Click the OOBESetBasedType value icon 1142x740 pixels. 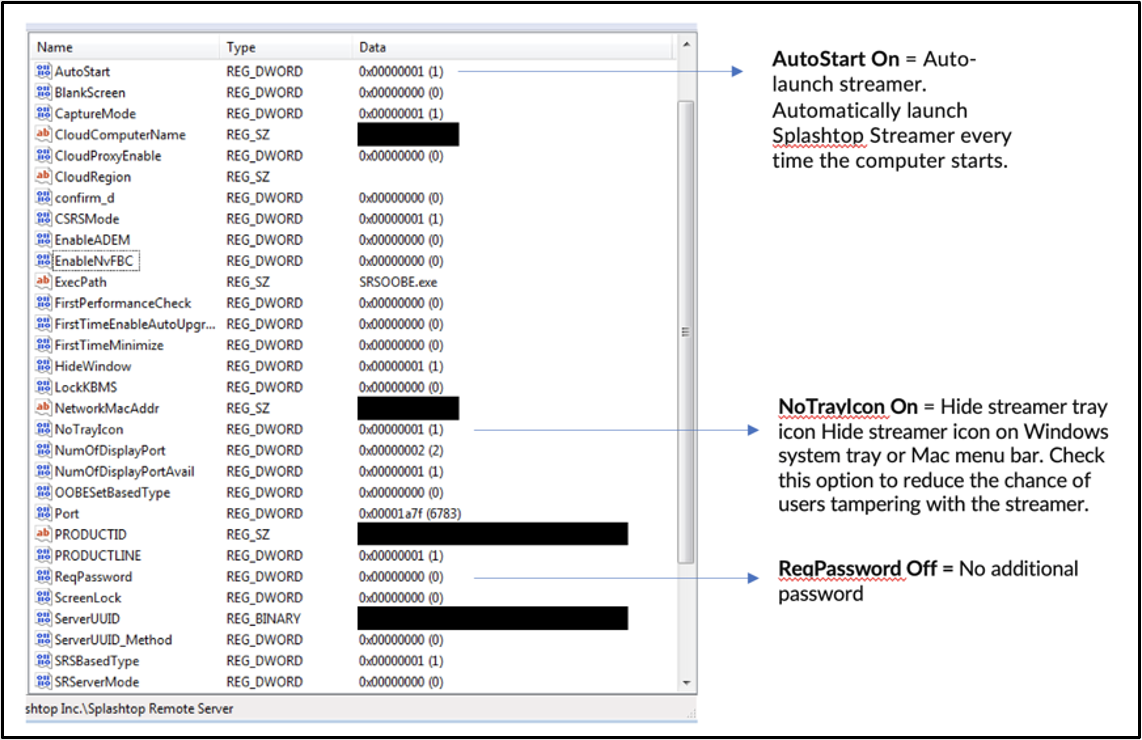[44, 493]
